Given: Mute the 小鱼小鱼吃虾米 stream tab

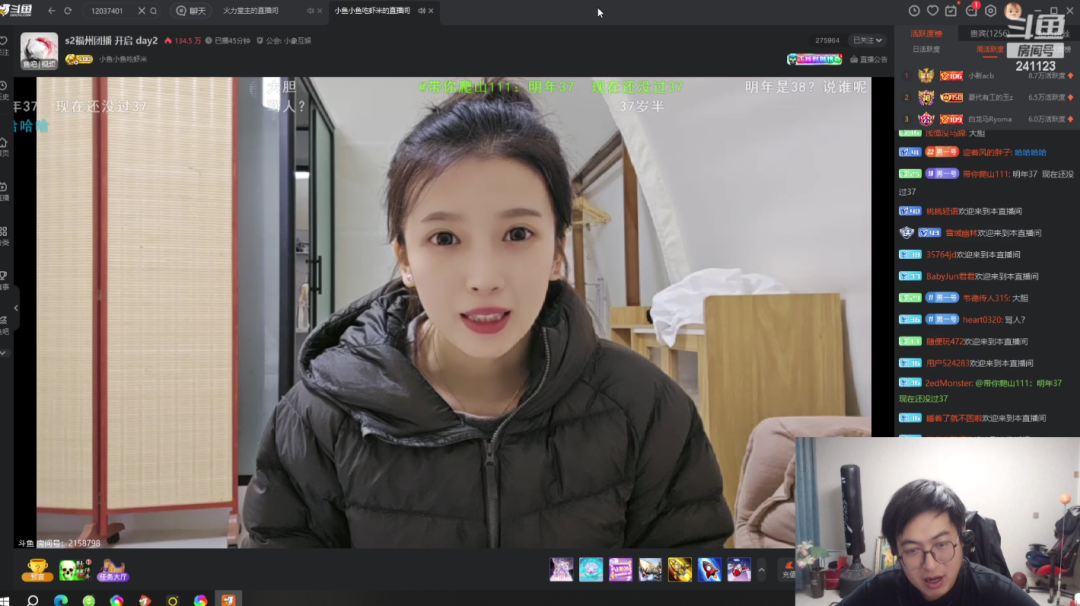Looking at the screenshot, I should point(422,10).
